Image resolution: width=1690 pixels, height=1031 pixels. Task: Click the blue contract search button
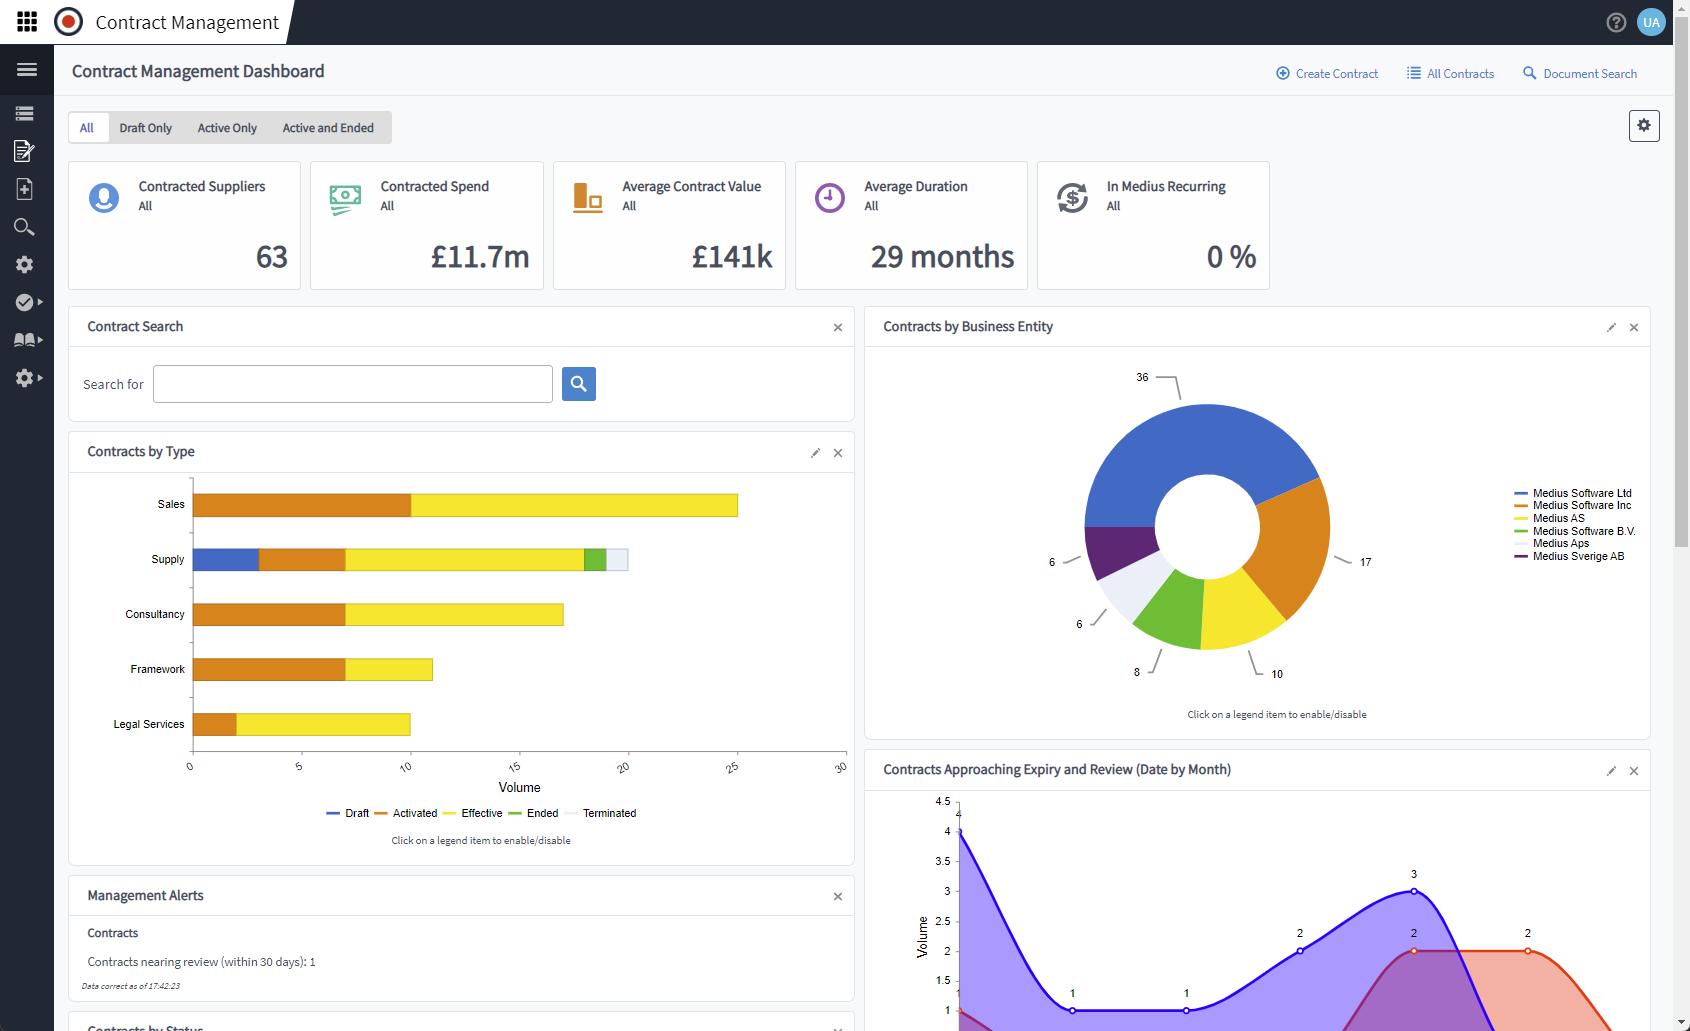click(x=578, y=384)
